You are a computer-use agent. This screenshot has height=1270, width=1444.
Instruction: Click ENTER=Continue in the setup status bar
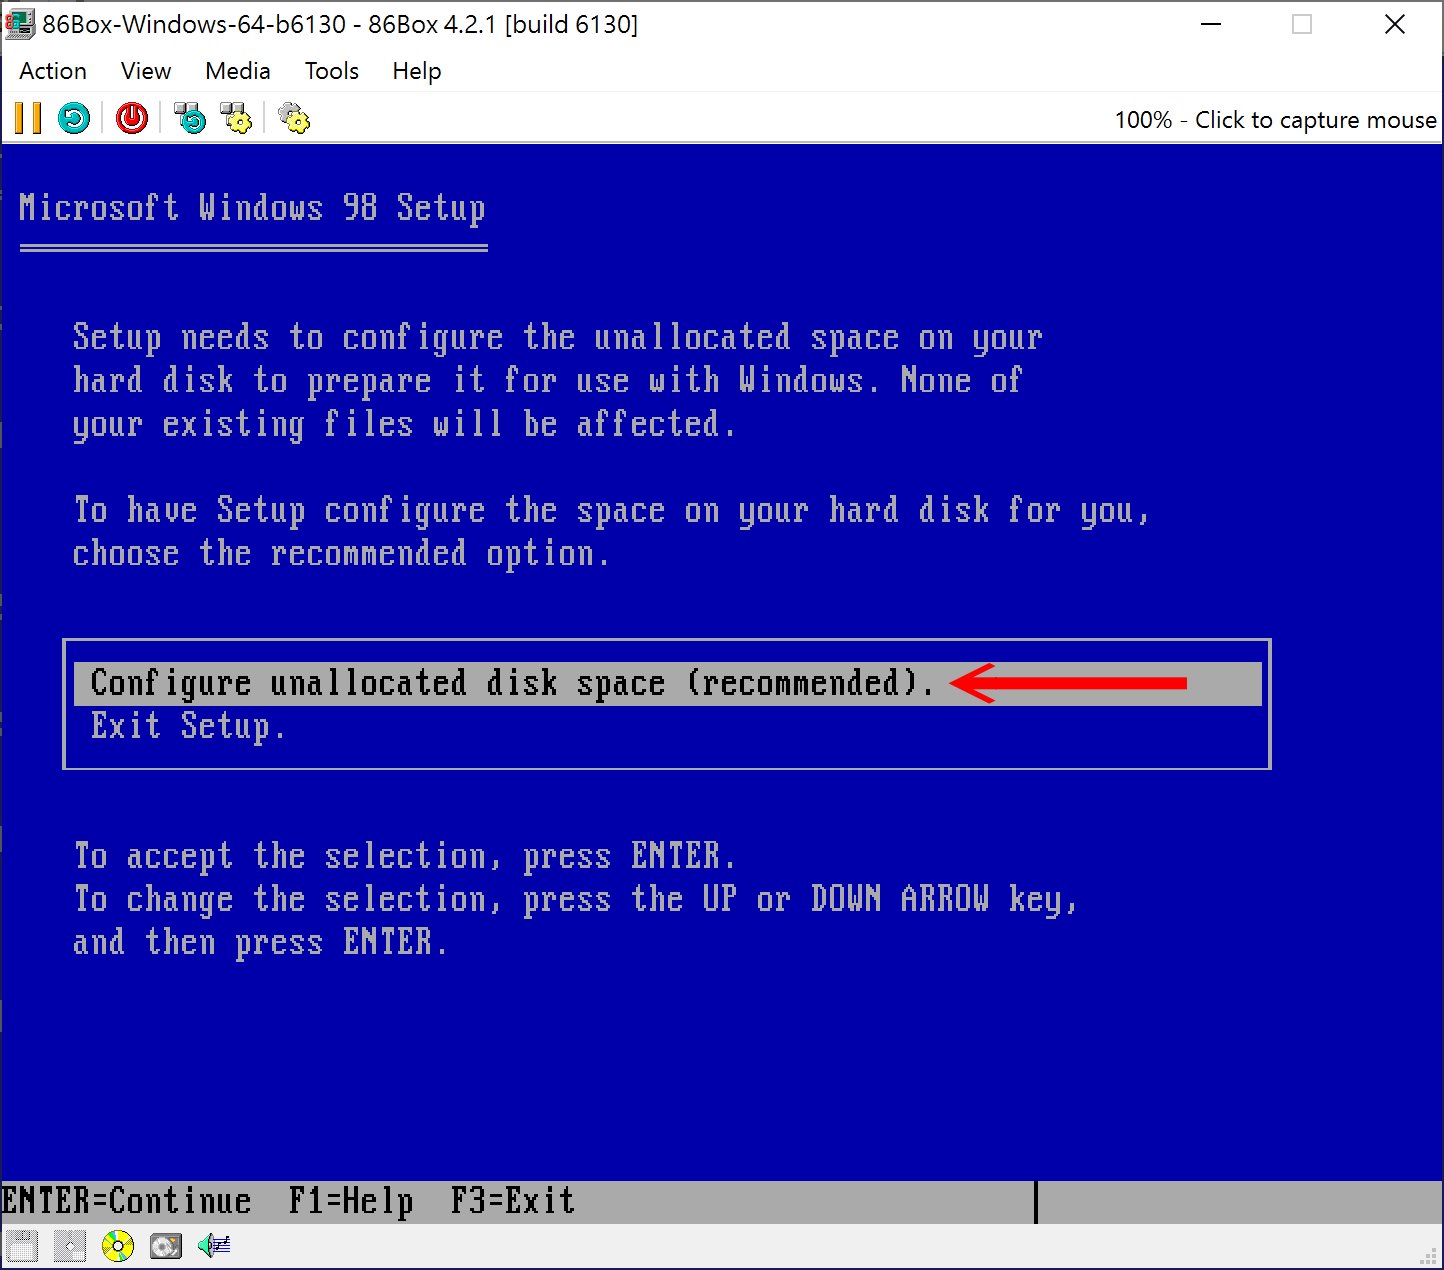(x=127, y=1201)
